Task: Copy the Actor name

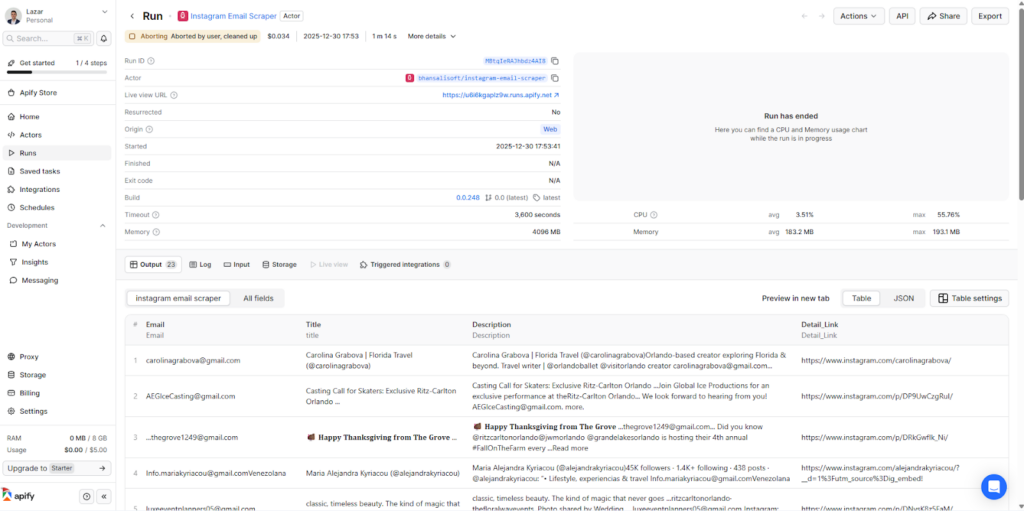Action: 555,78
